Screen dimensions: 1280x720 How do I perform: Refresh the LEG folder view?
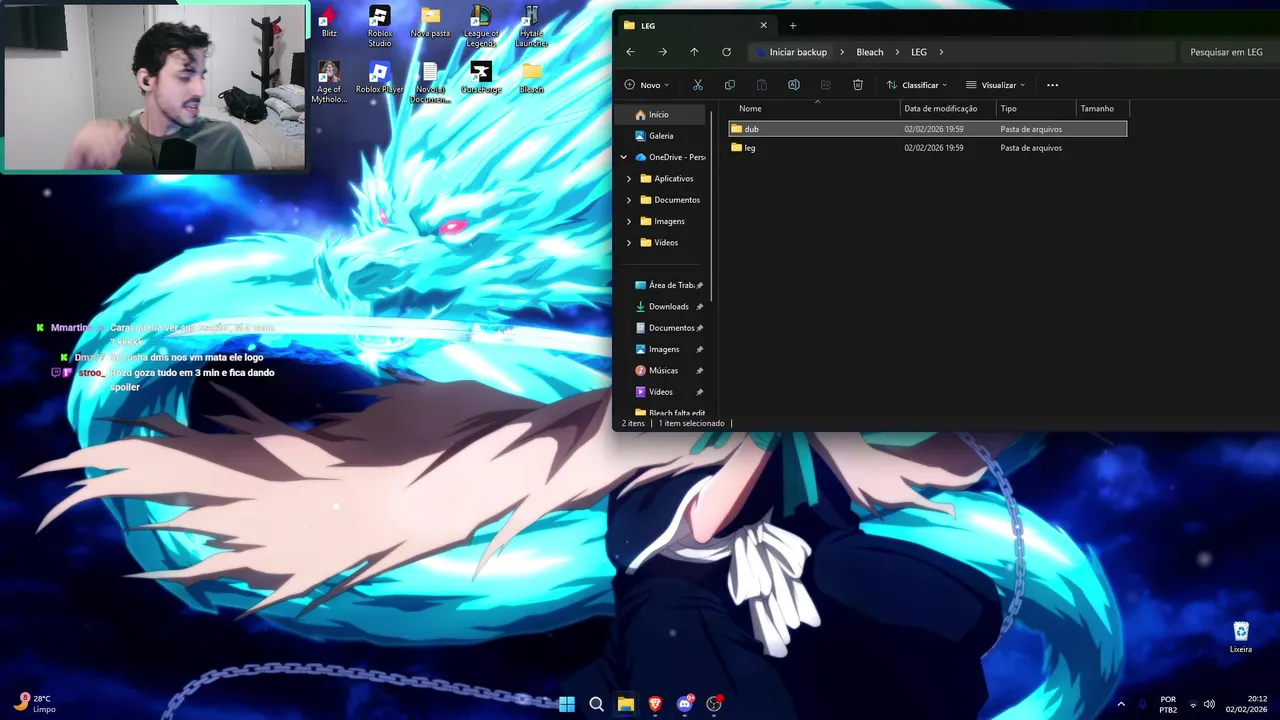[726, 52]
